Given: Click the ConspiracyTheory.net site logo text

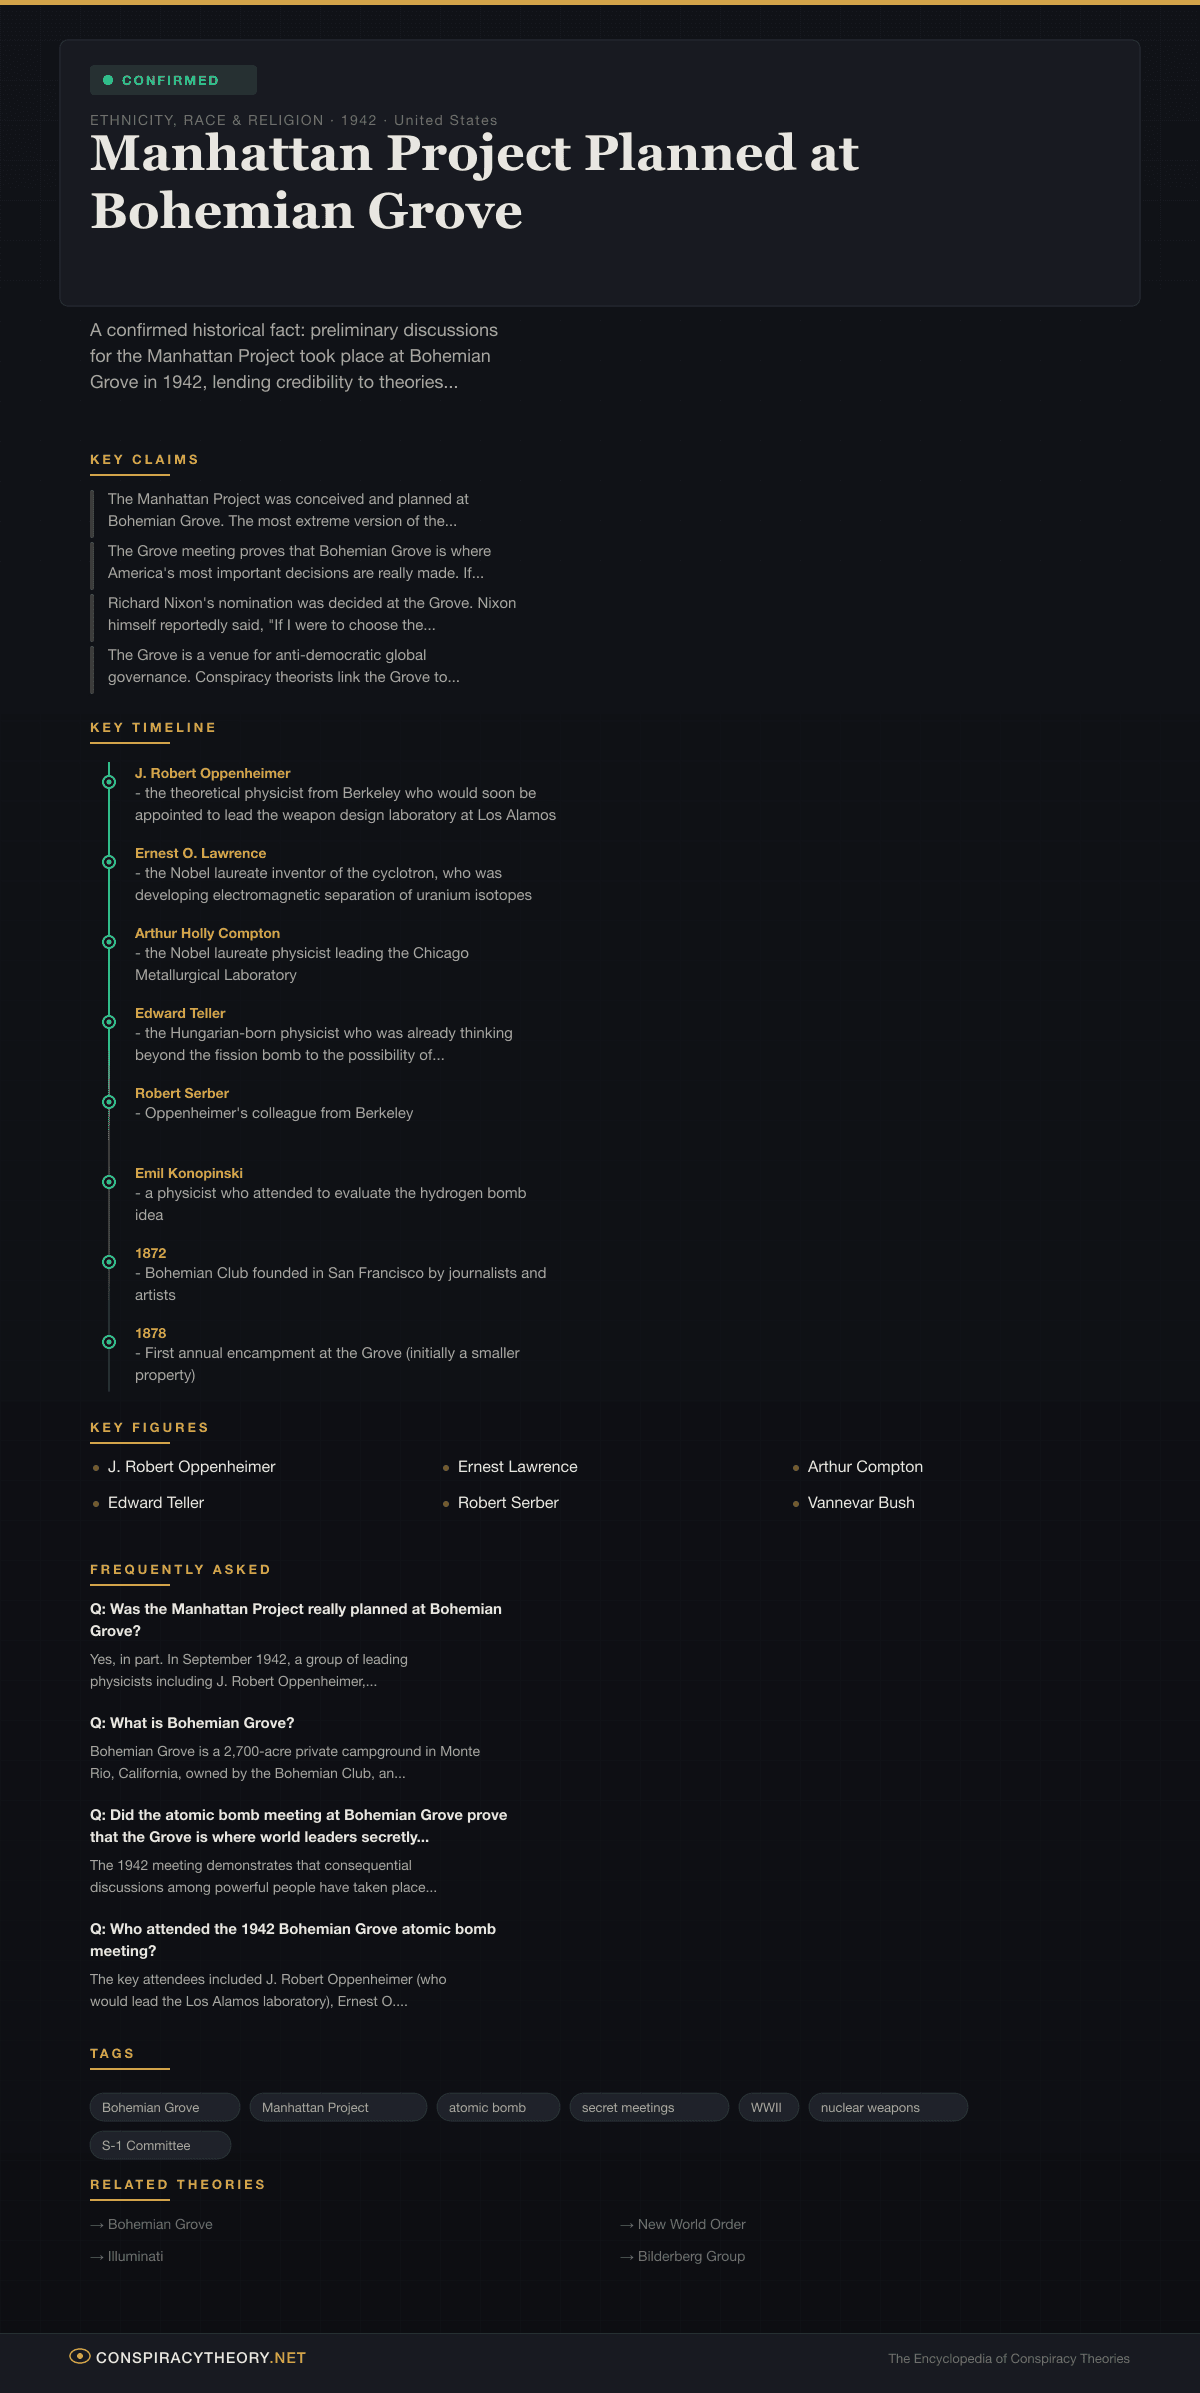Looking at the screenshot, I should click(201, 2357).
